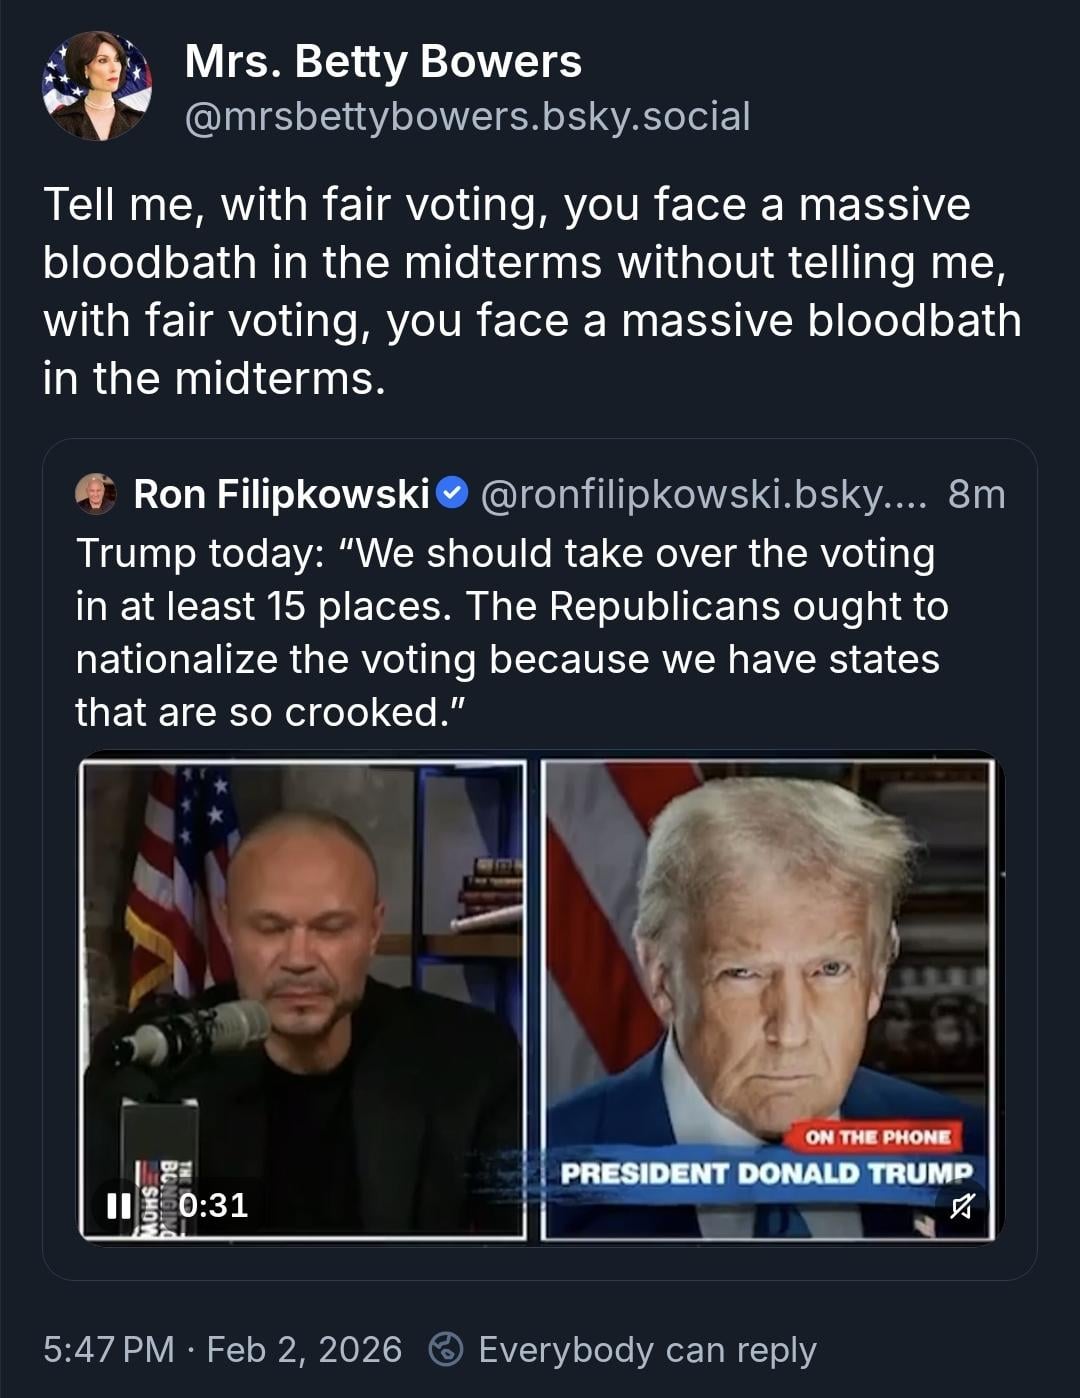This screenshot has height=1398, width=1080.
Task: Tap the "PRESIDENT DONALD TRUMP" caption bar
Action: coord(765,1172)
